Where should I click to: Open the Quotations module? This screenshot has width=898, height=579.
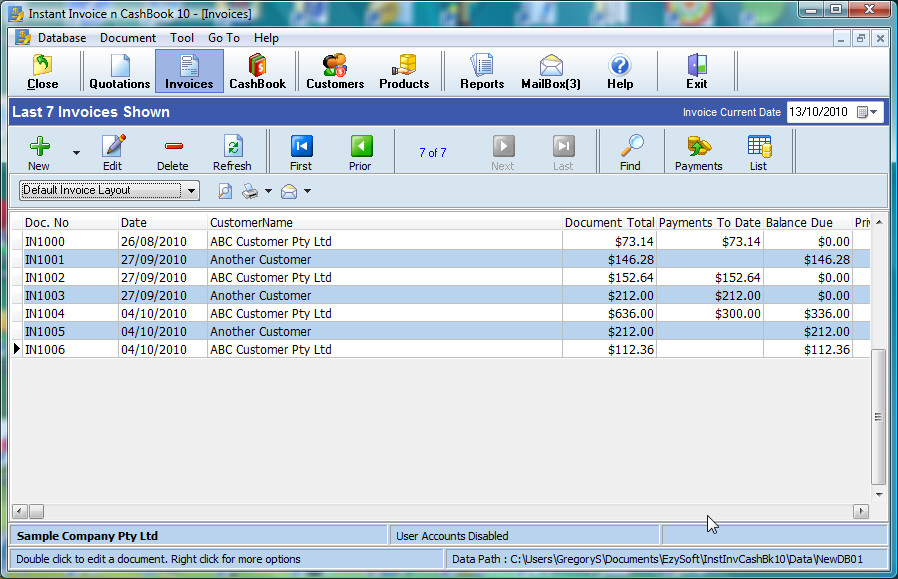point(120,72)
